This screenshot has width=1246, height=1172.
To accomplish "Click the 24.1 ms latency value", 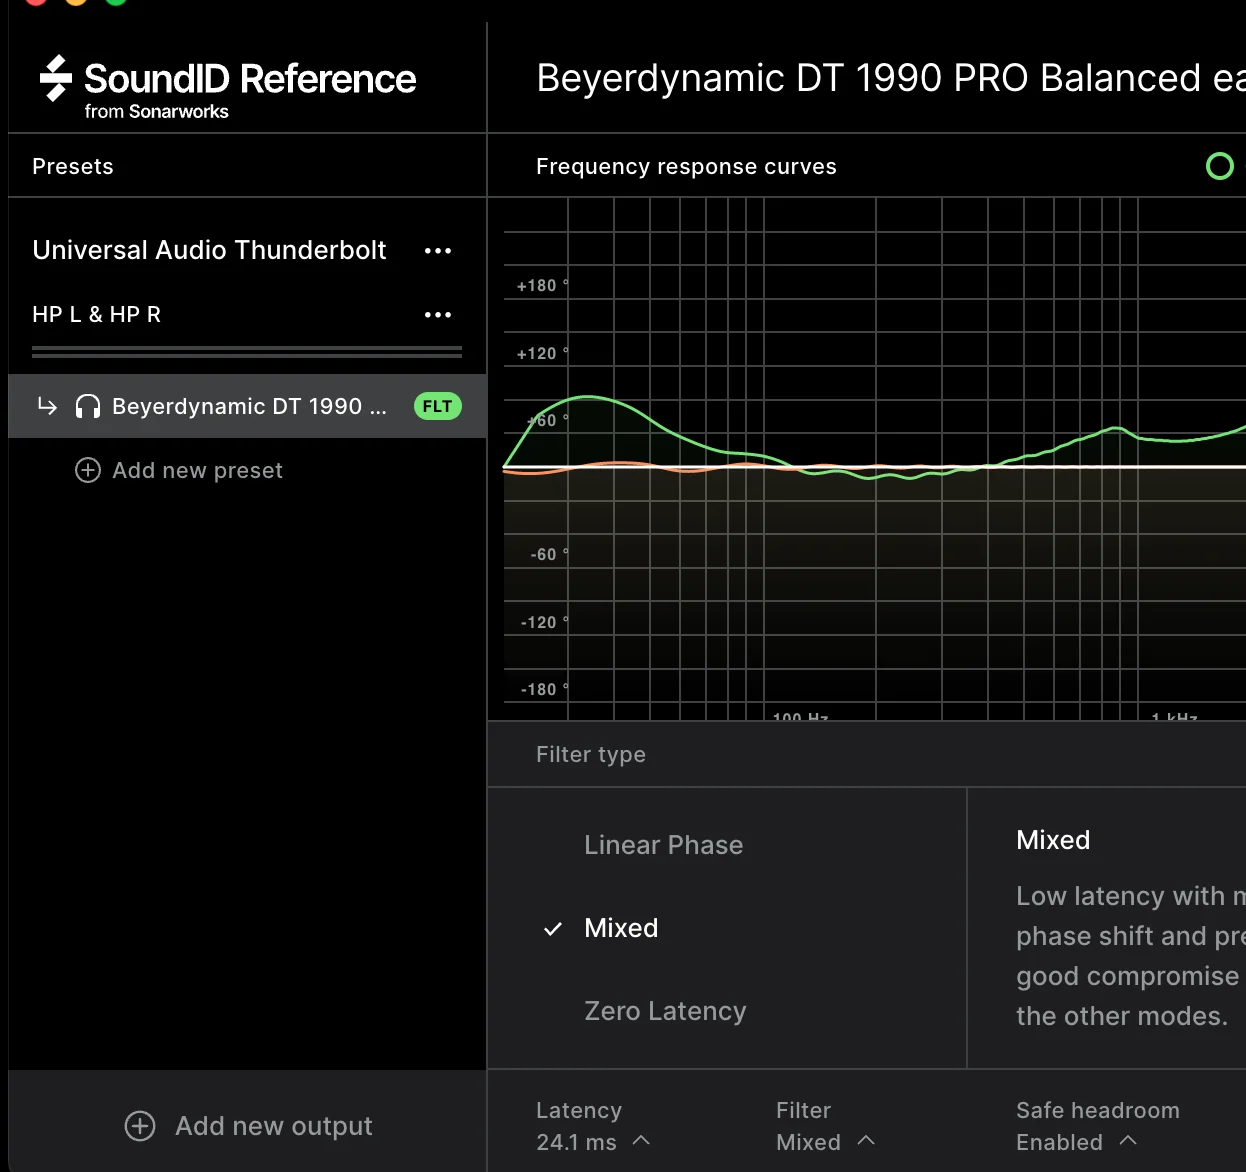I will [x=576, y=1142].
